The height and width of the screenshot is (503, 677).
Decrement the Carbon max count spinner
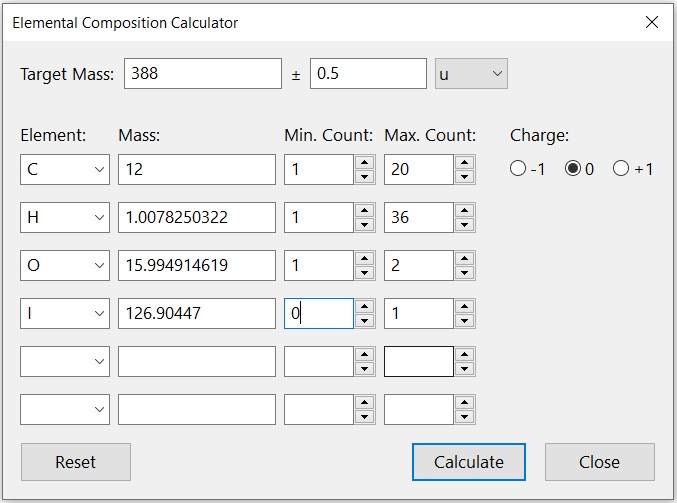[x=464, y=177]
